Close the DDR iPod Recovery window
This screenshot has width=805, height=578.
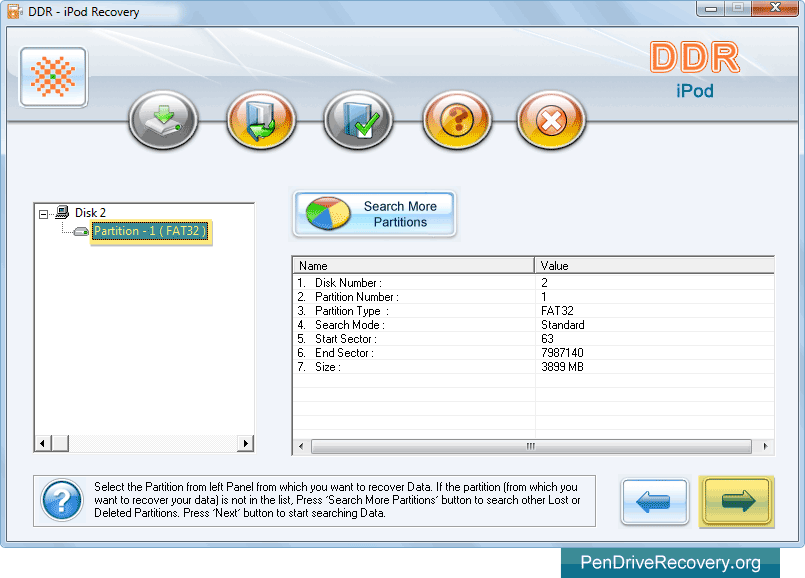[x=775, y=8]
